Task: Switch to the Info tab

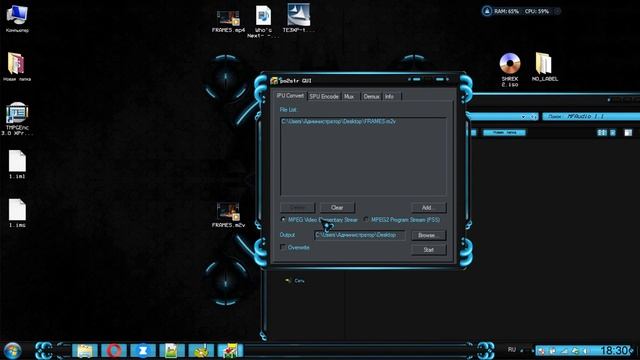Action: pos(390,96)
